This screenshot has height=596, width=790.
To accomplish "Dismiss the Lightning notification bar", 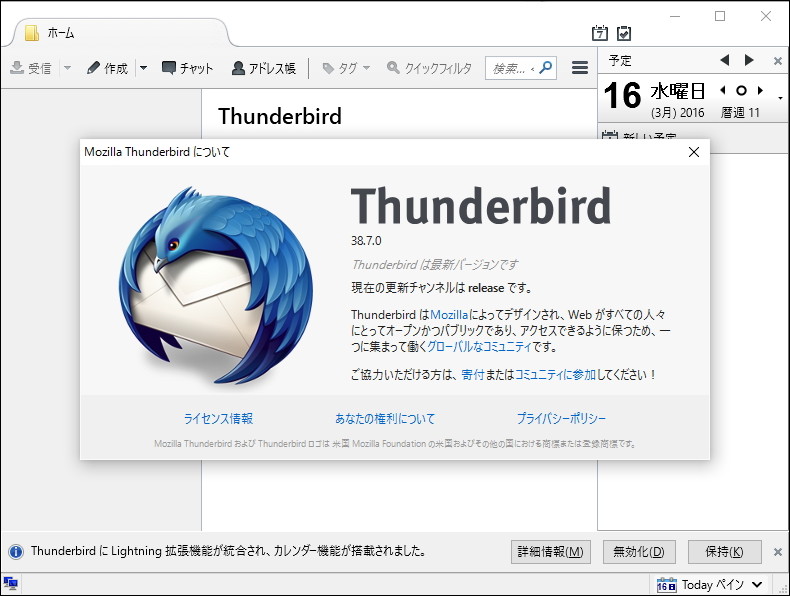I will [778, 552].
